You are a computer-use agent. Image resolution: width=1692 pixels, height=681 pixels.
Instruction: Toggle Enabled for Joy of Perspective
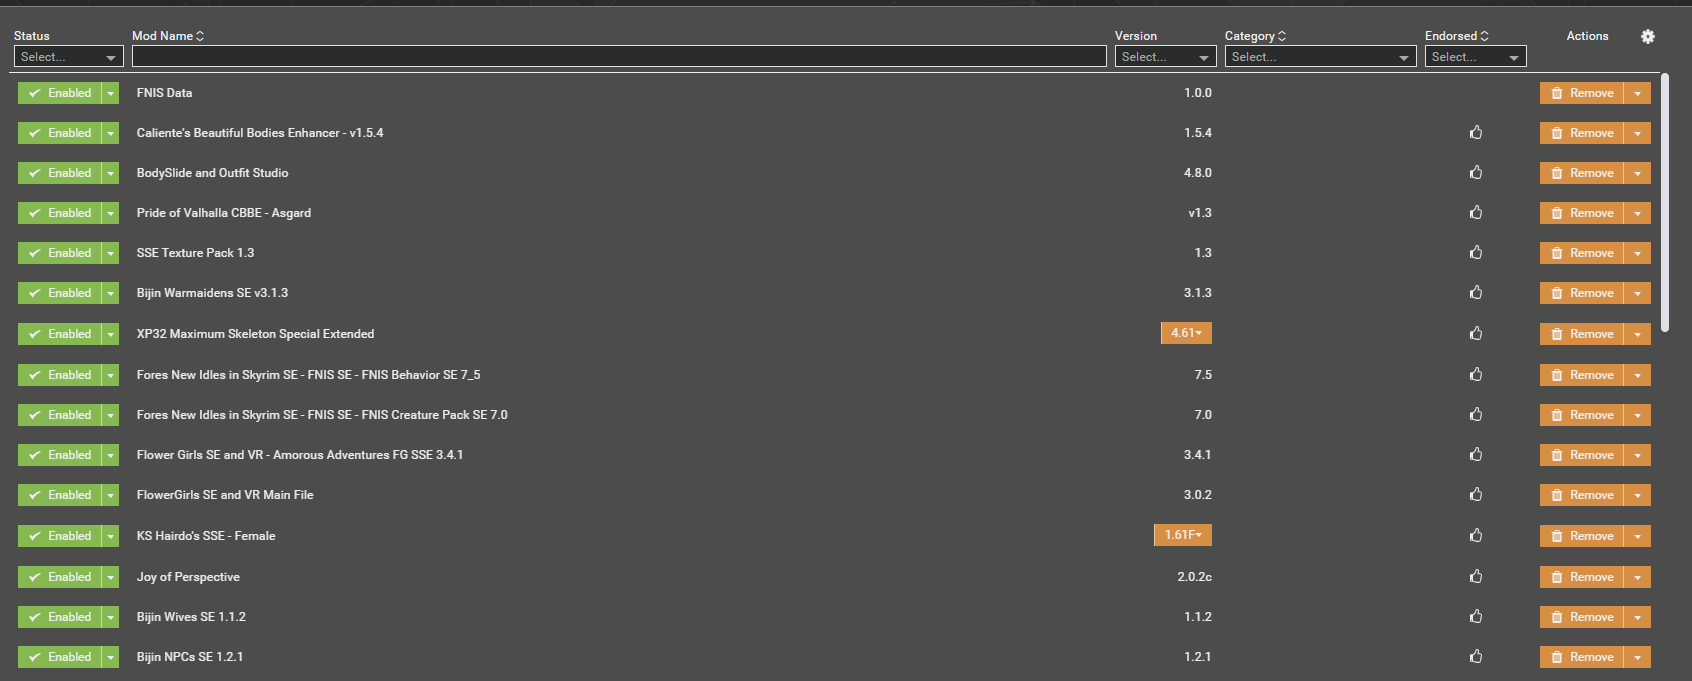[60, 577]
